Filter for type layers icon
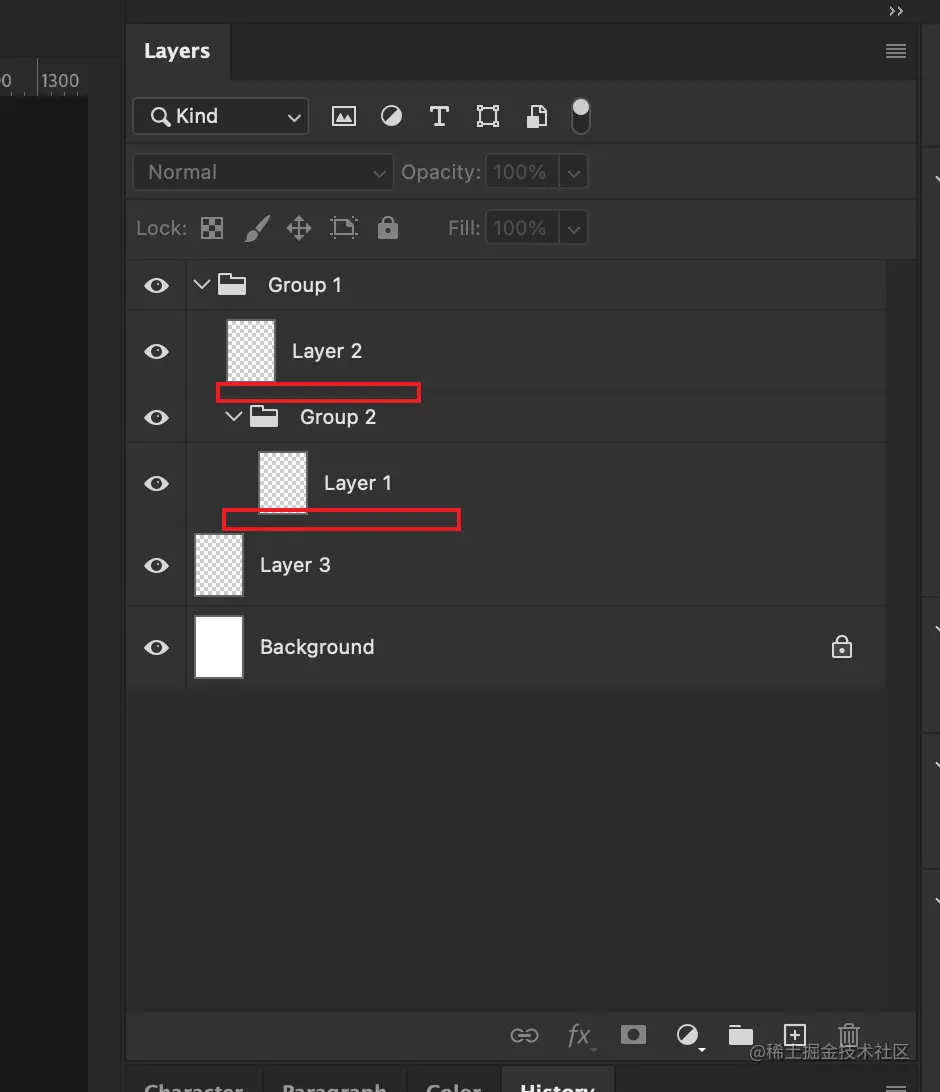940x1092 pixels. coord(439,116)
